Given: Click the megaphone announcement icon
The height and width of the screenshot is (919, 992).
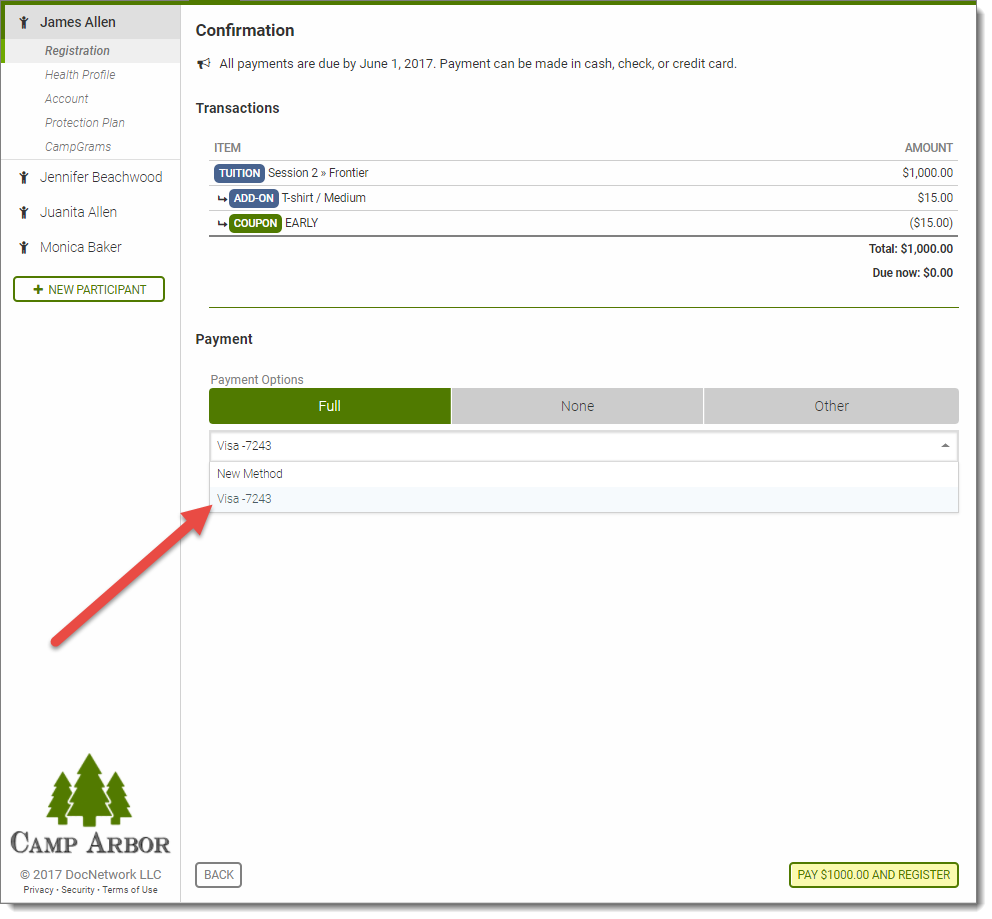Looking at the screenshot, I should point(204,64).
